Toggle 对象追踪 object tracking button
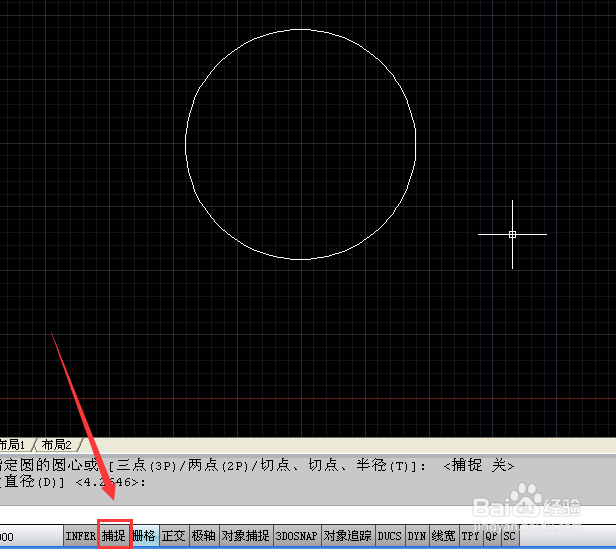Screen dimensions: 616x549 348,536
